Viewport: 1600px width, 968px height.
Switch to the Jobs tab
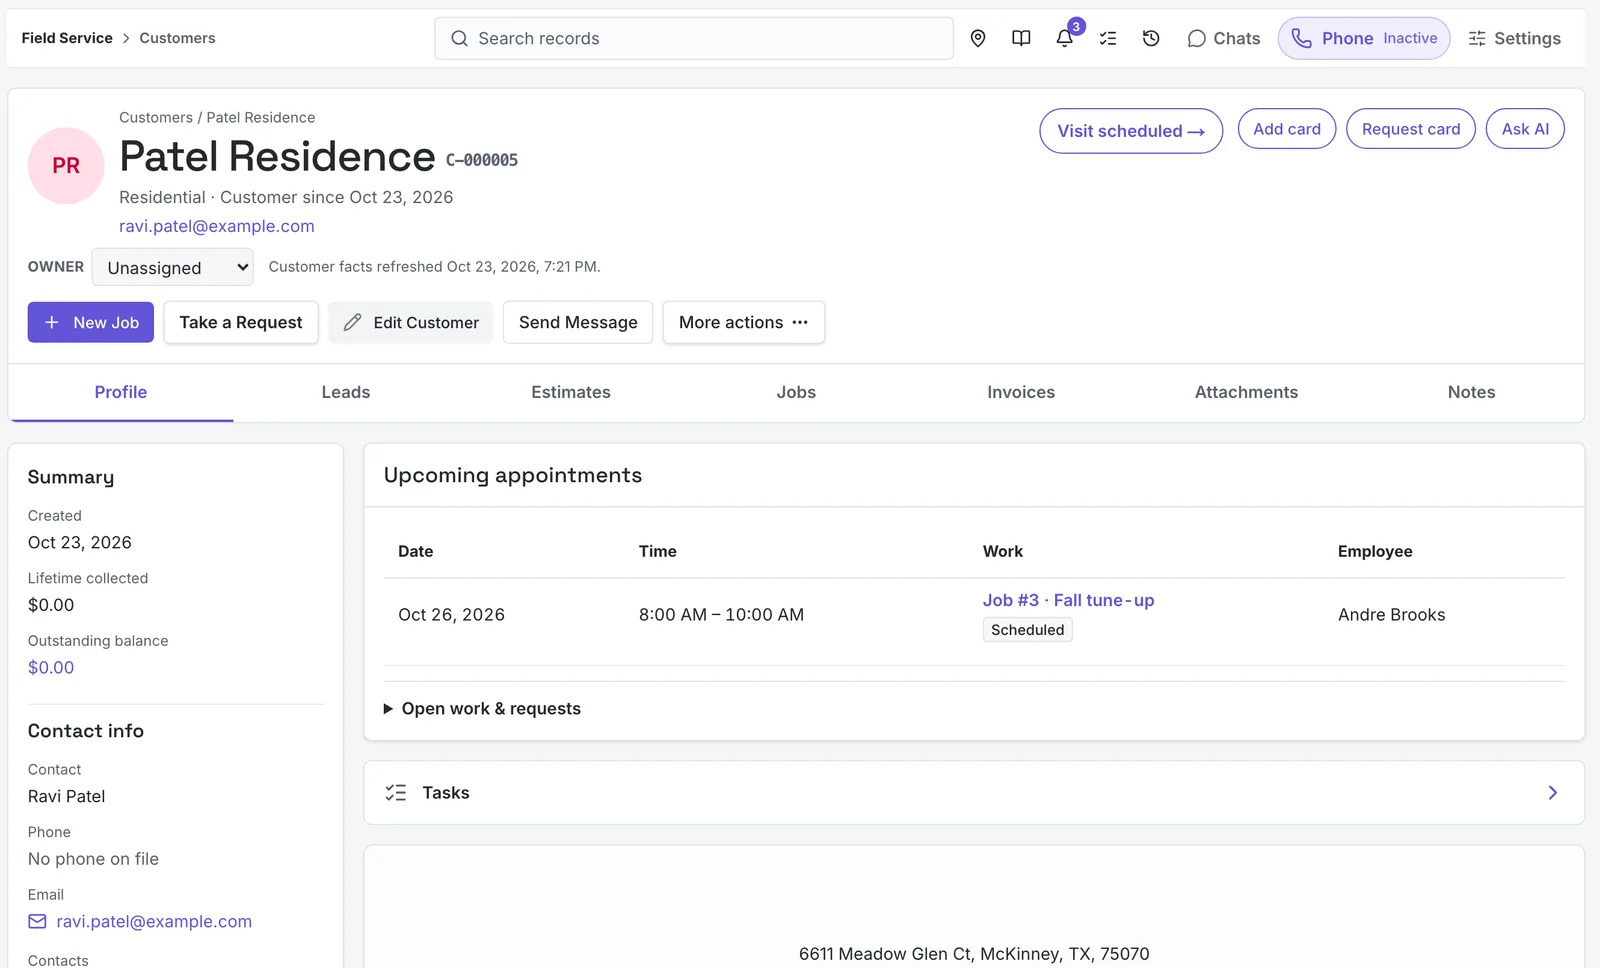click(796, 392)
